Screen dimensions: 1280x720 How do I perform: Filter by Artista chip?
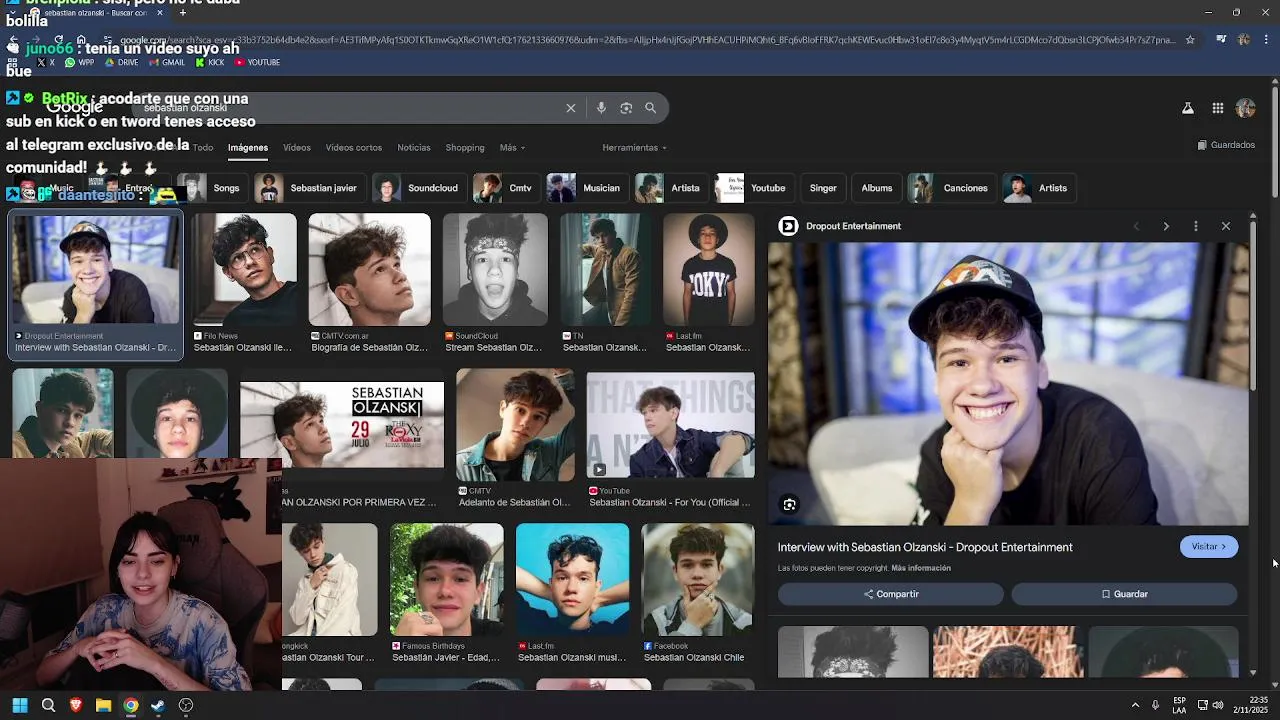671,188
